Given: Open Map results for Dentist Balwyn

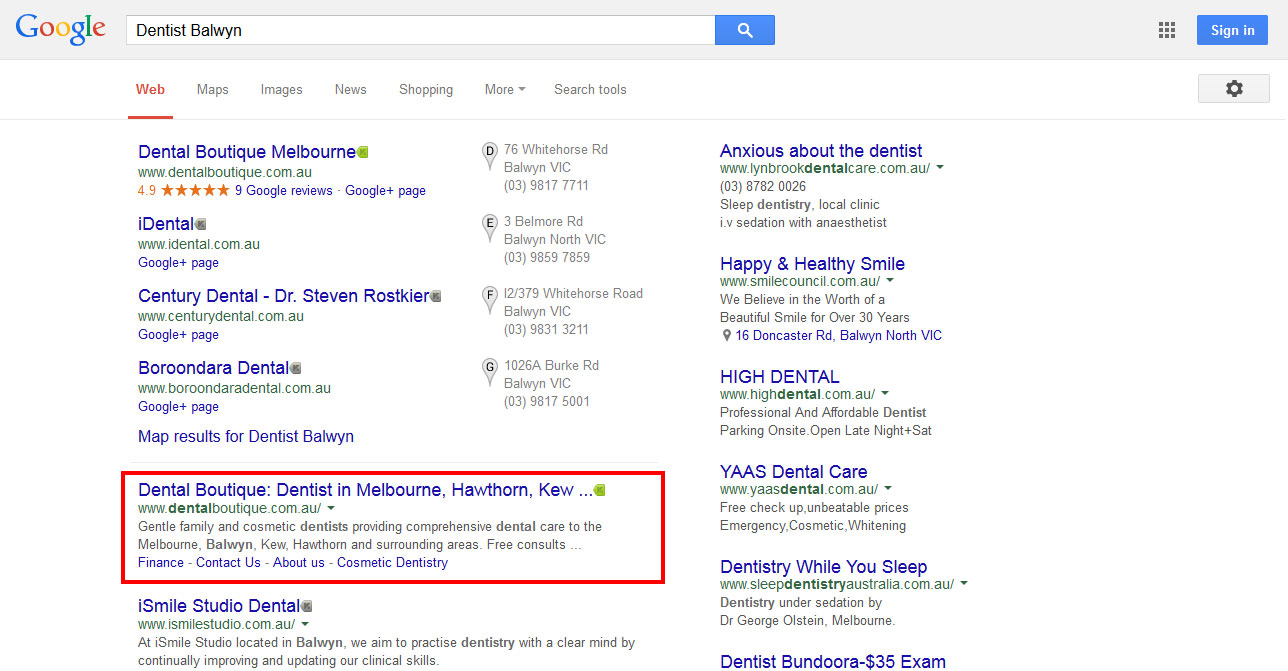Looking at the screenshot, I should point(246,436).
